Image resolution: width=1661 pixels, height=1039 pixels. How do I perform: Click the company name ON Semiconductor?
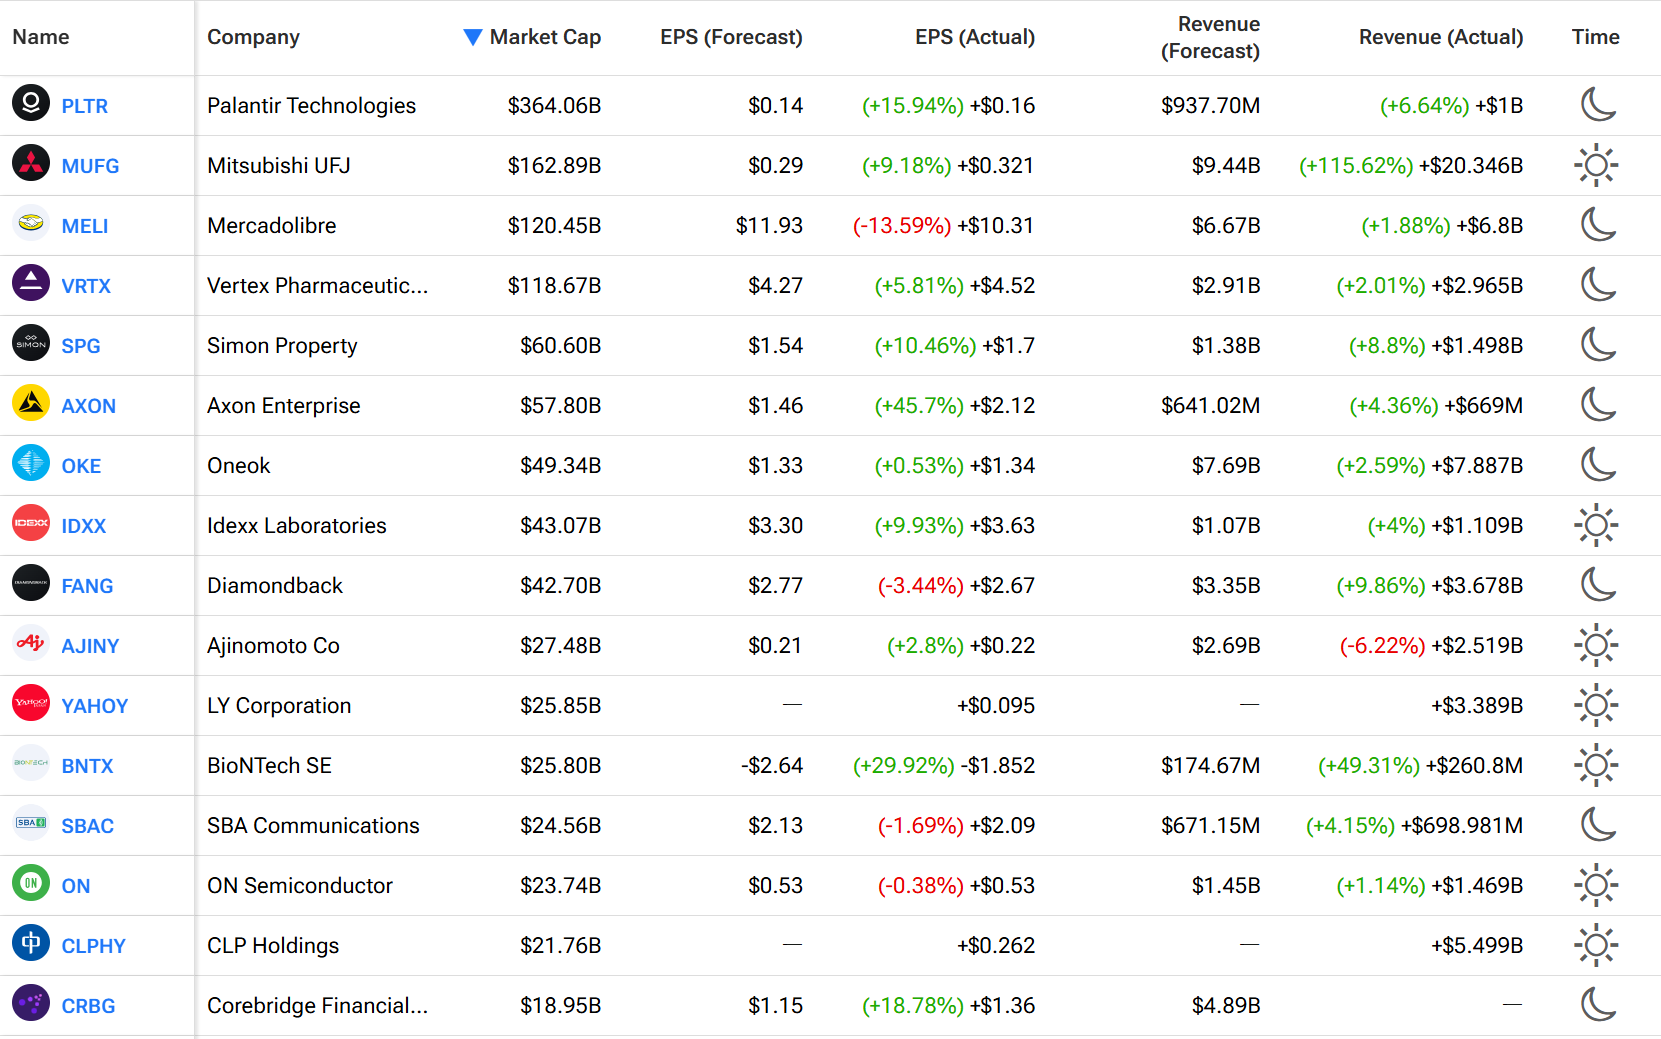coord(300,886)
